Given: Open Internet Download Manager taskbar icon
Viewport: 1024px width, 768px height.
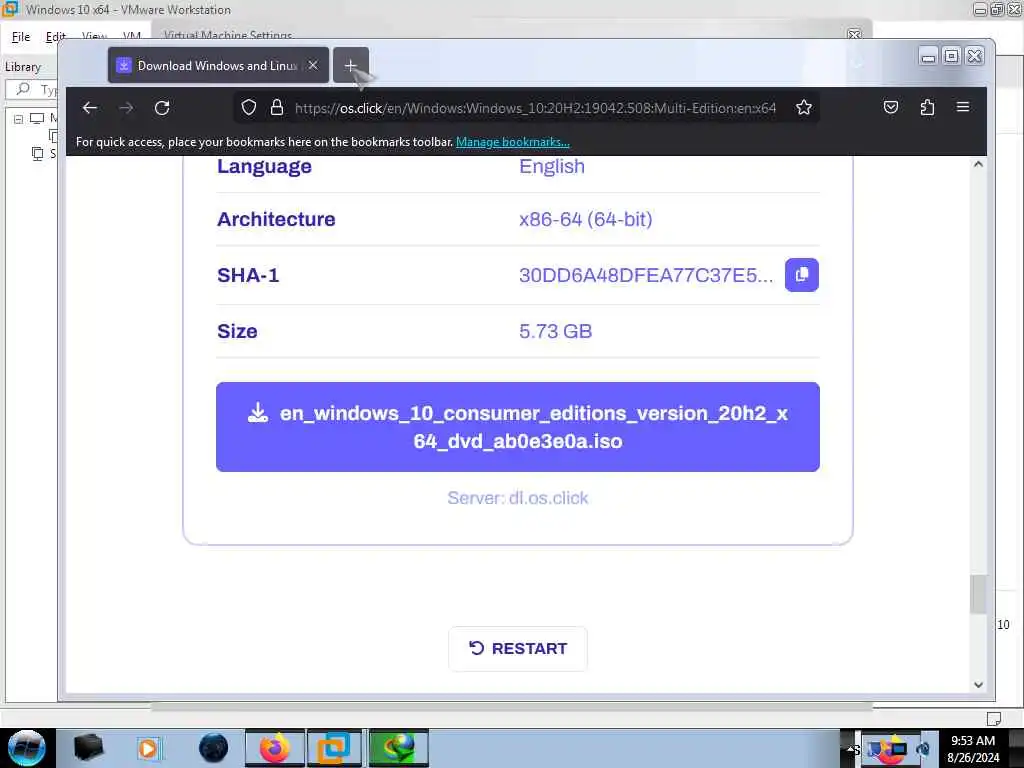Looking at the screenshot, I should [x=398, y=748].
